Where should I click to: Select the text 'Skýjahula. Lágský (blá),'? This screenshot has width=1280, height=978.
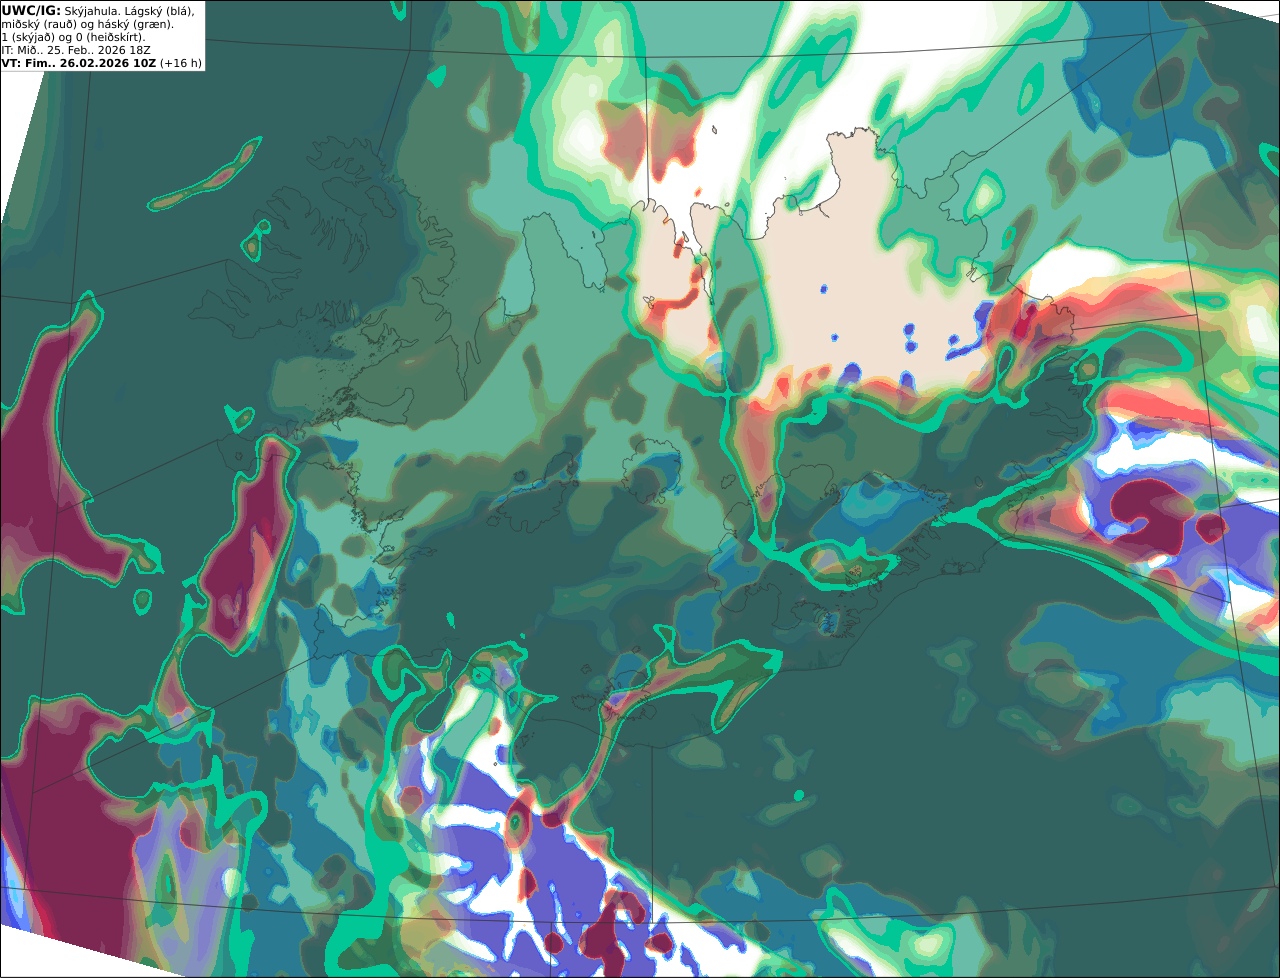[129, 10]
